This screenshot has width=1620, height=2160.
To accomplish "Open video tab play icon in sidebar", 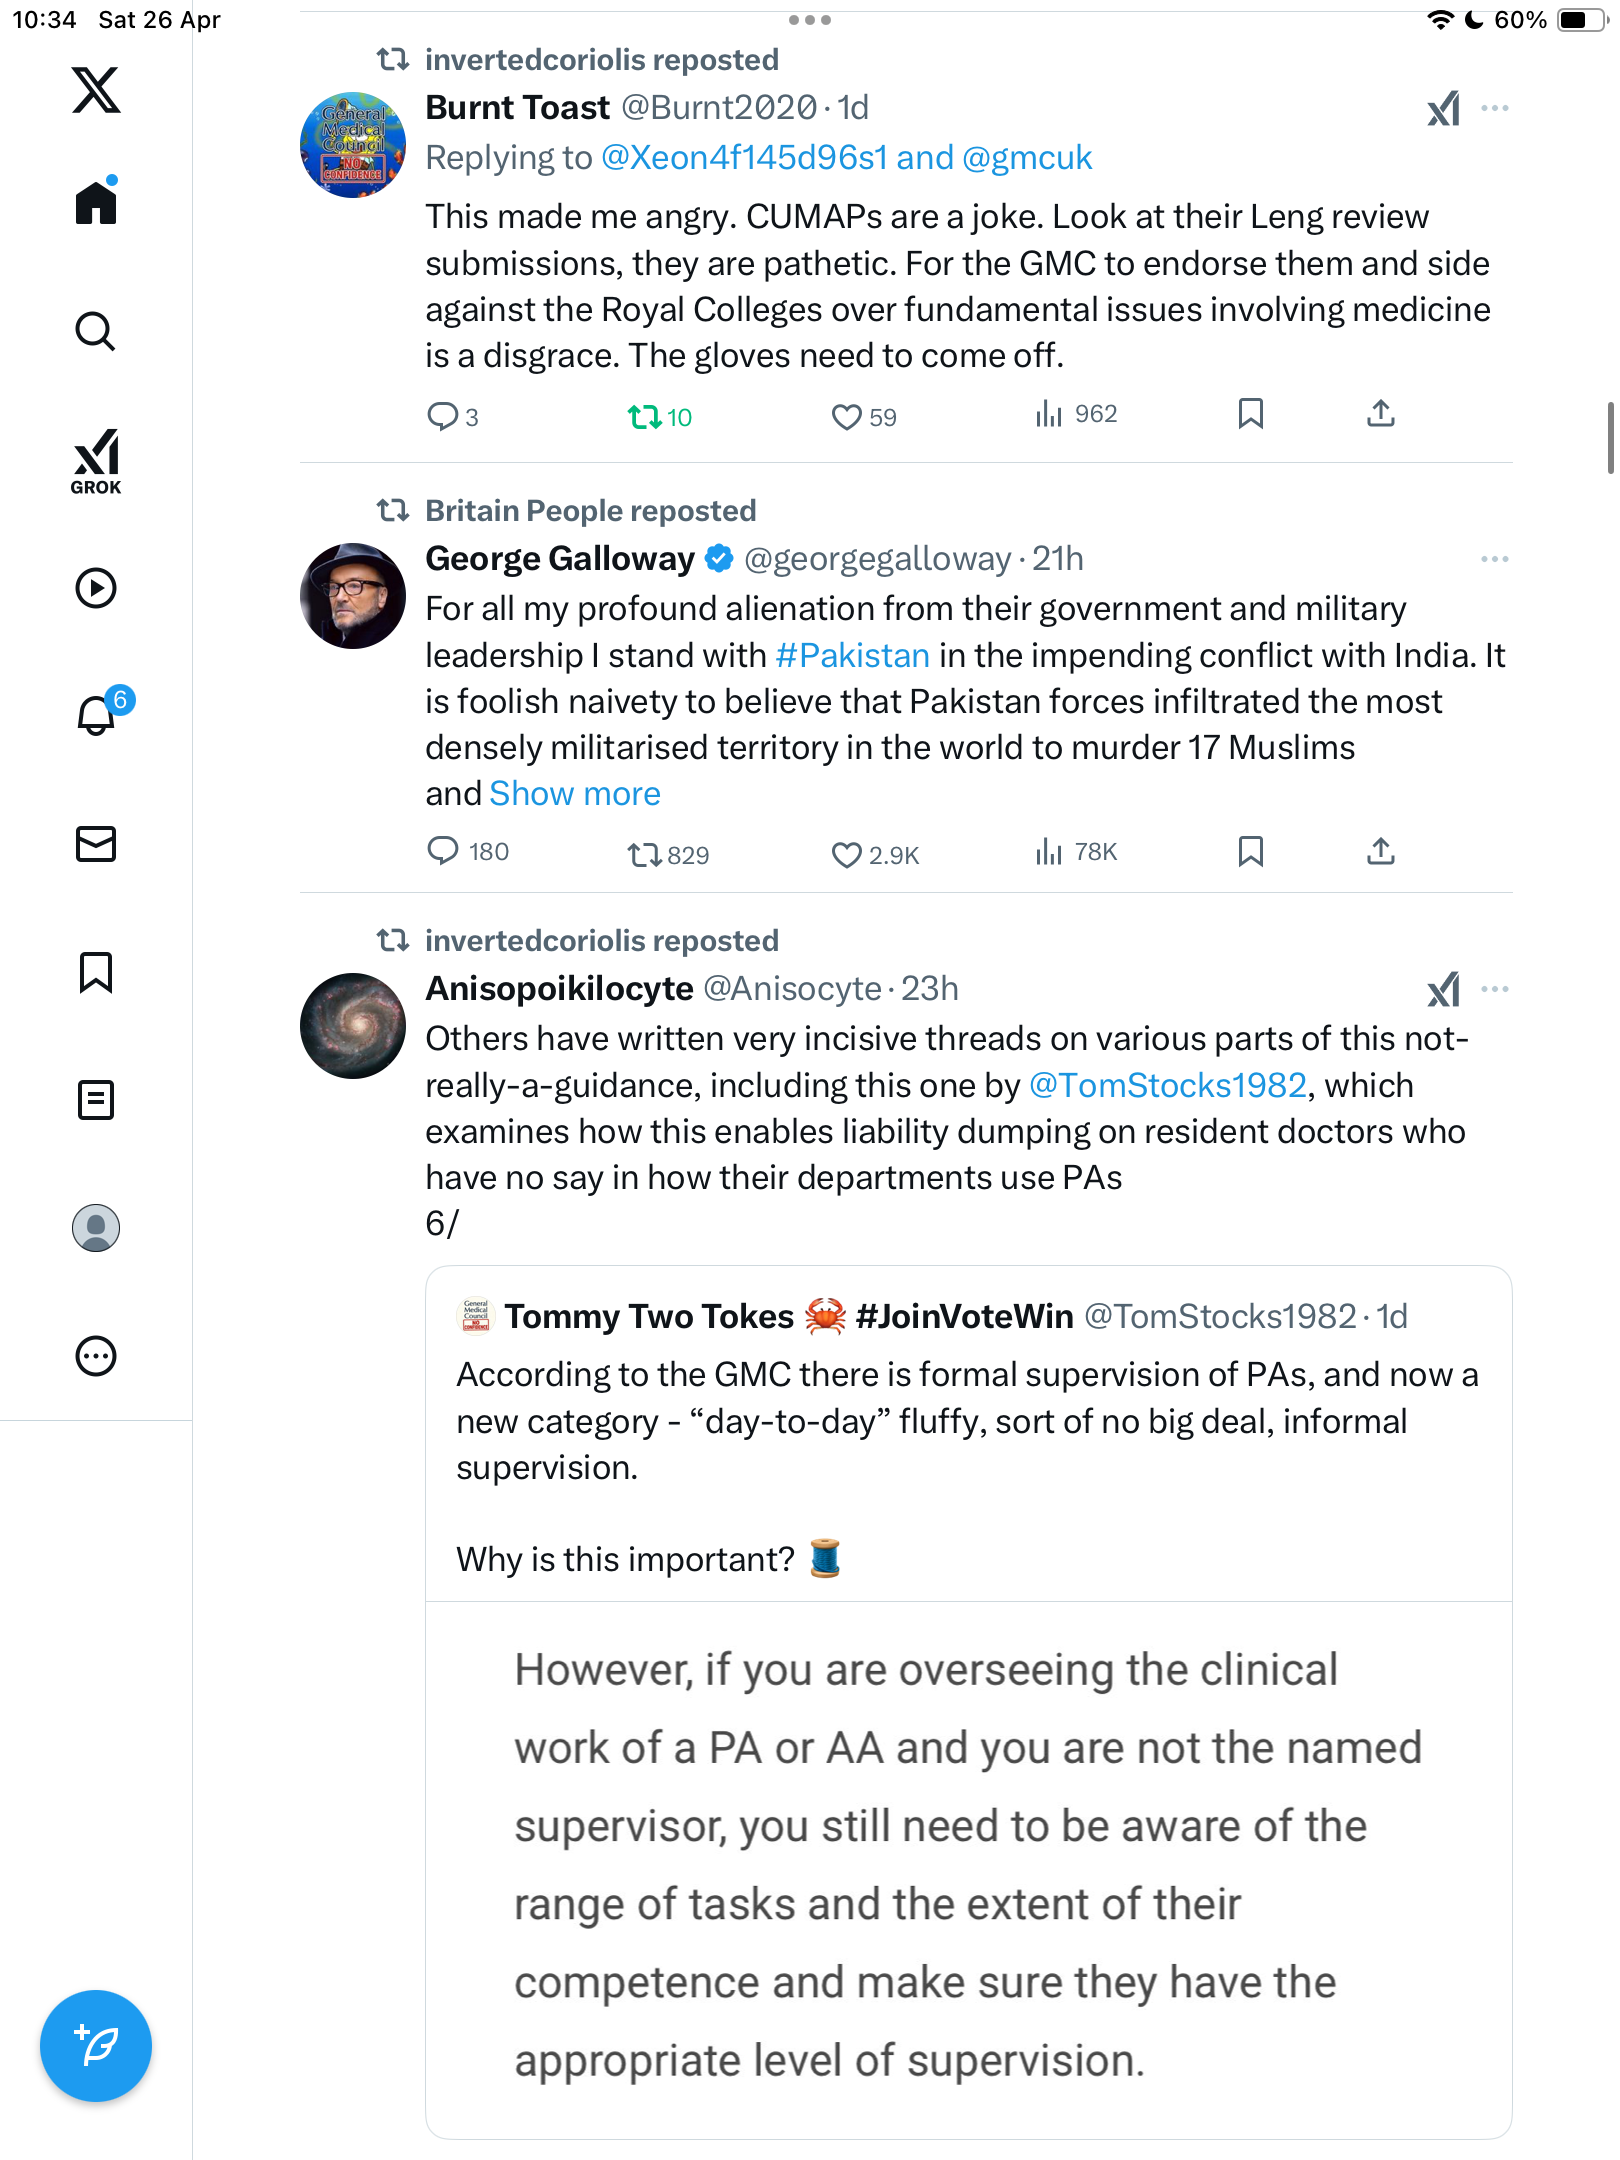I will pos(96,588).
